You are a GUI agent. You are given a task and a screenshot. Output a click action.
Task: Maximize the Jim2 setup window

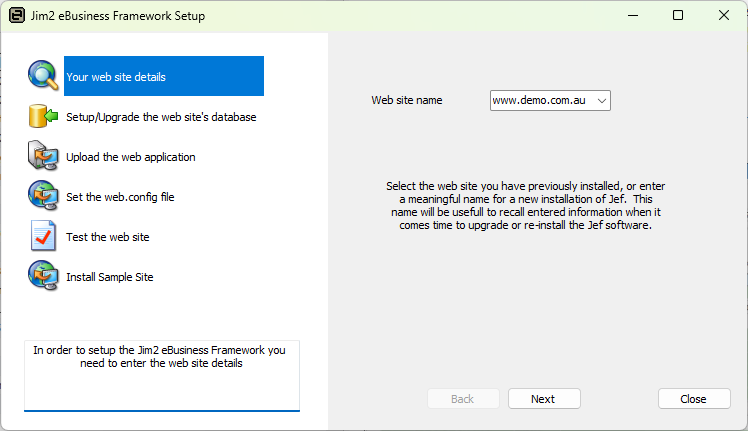click(678, 15)
